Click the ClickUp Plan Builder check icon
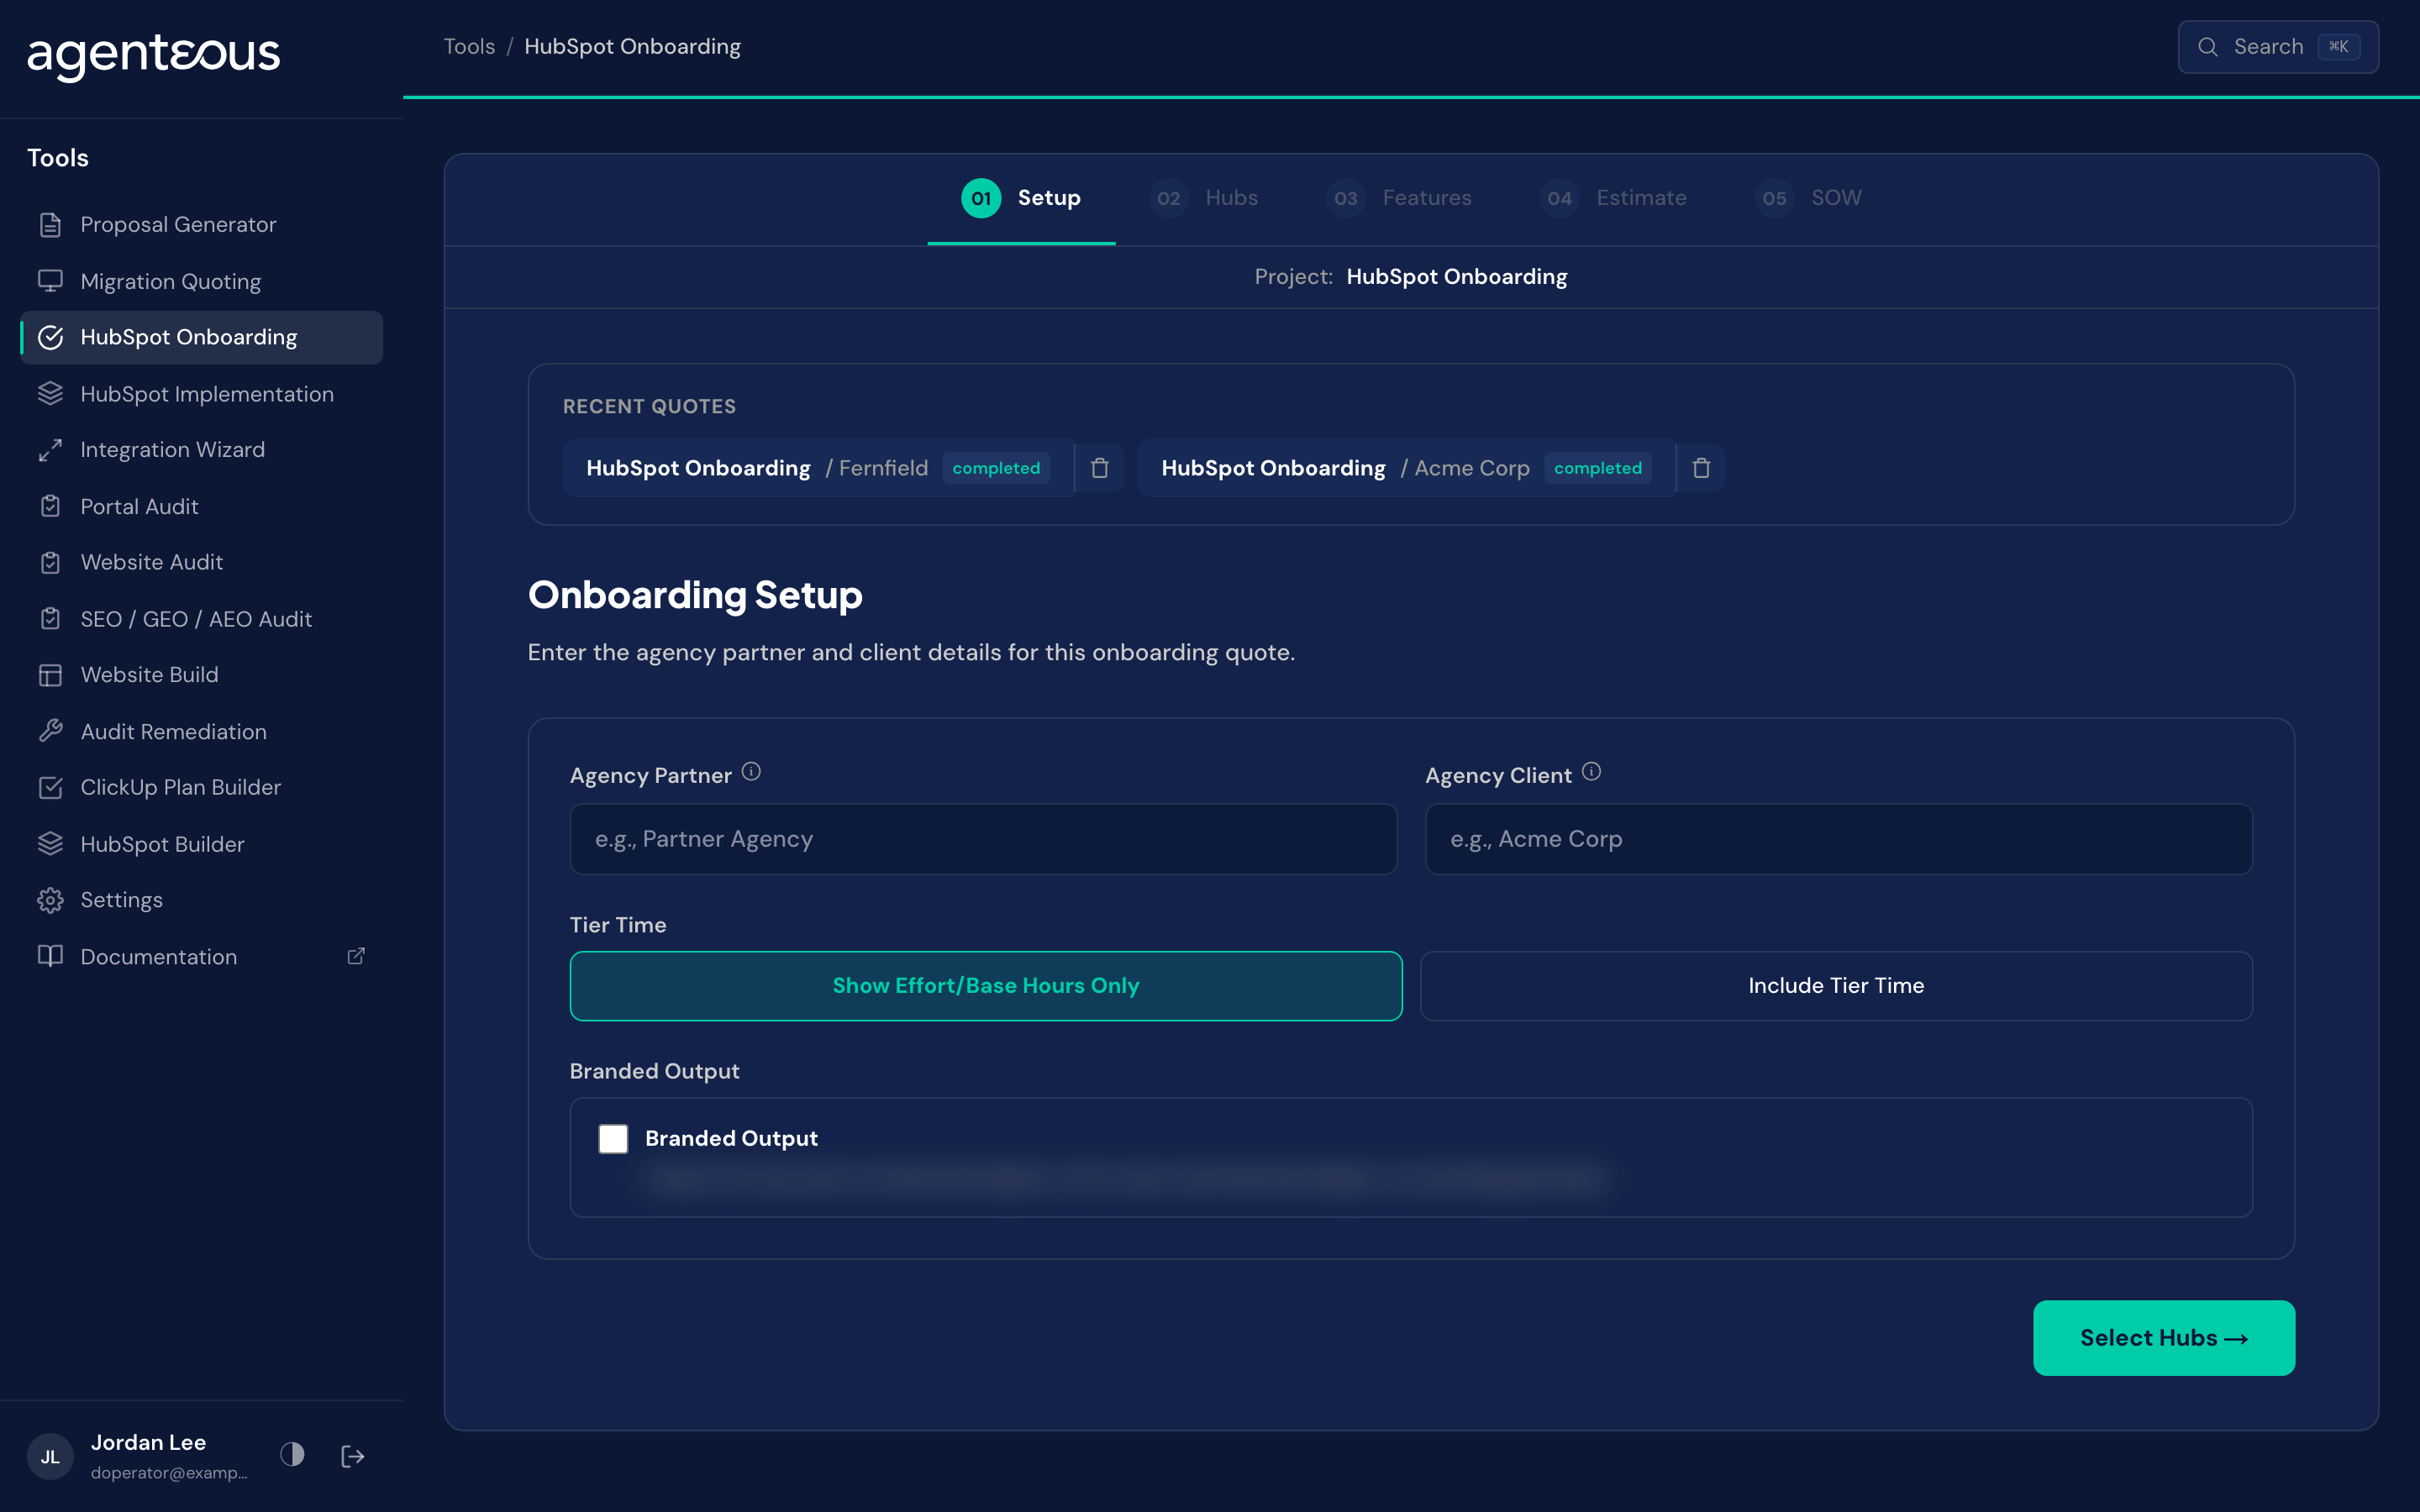The width and height of the screenshot is (2420, 1512). point(50,787)
